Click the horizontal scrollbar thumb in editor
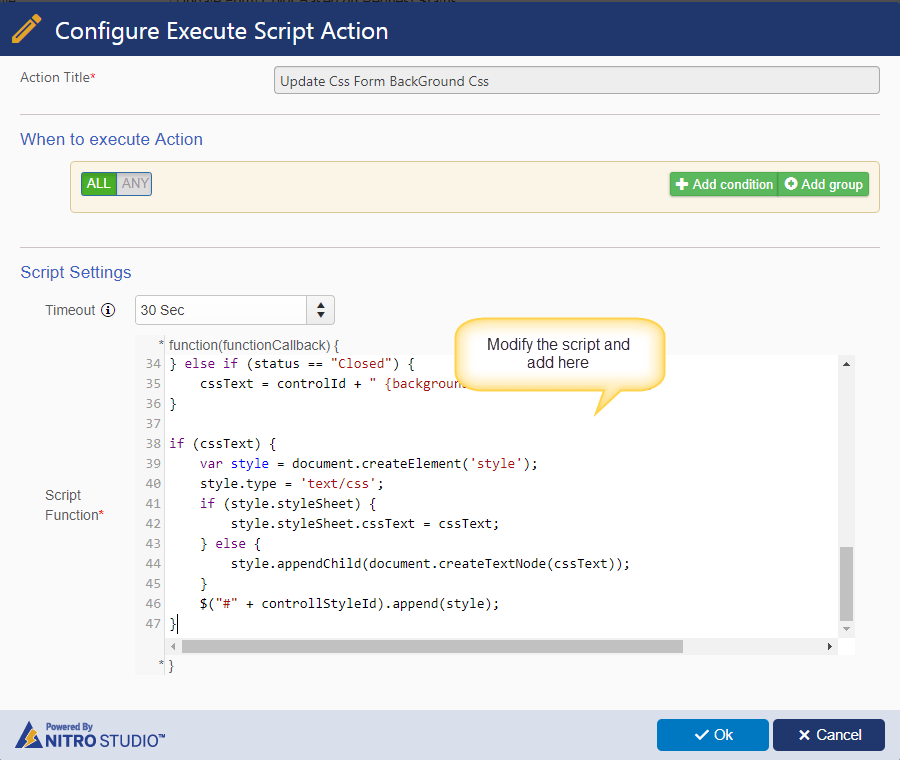The image size is (900, 760). tap(432, 646)
